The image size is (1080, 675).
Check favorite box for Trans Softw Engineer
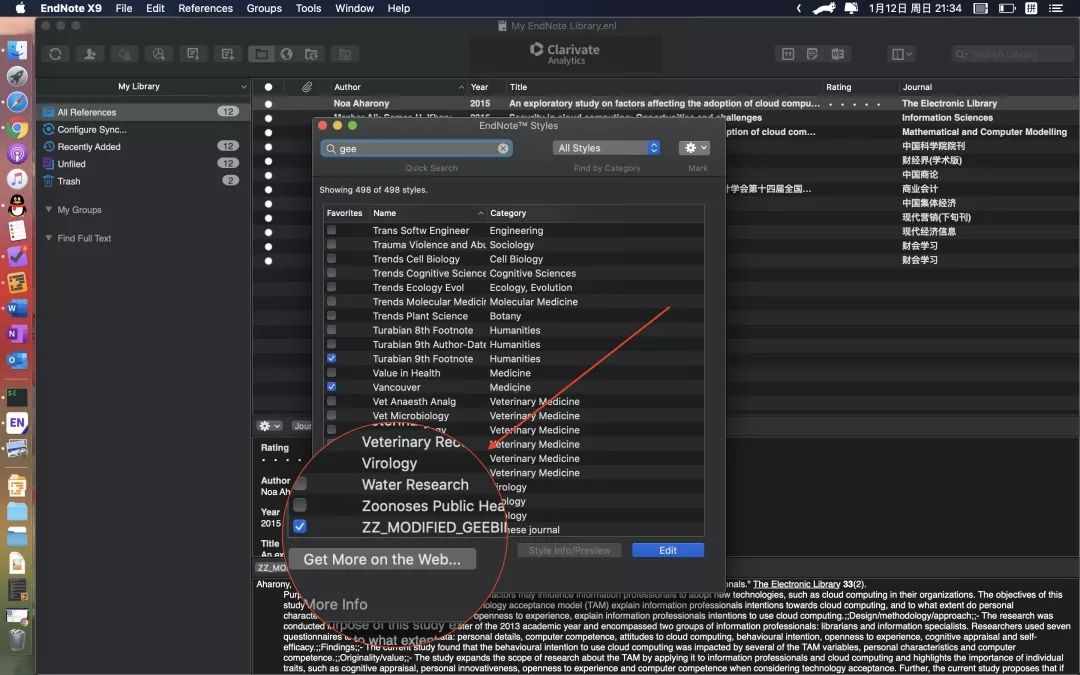coord(331,230)
